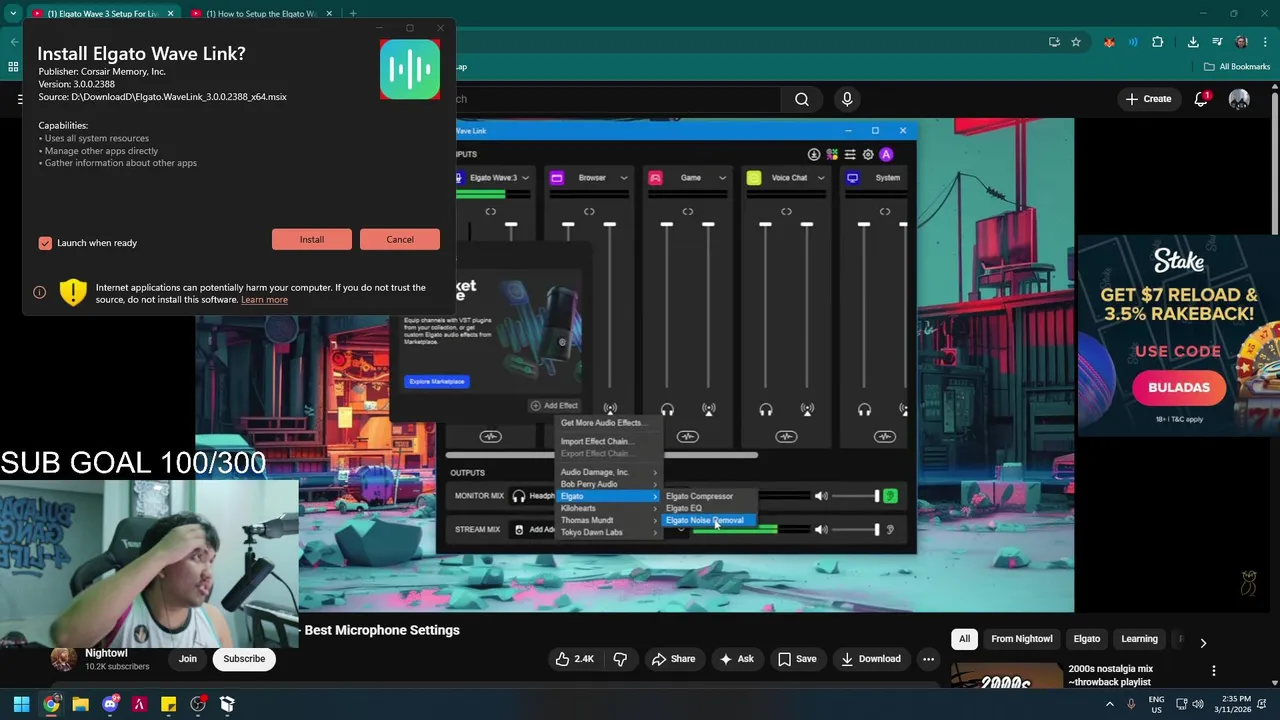Expand the Audio Damage, Inc. submenu

(x=609, y=472)
